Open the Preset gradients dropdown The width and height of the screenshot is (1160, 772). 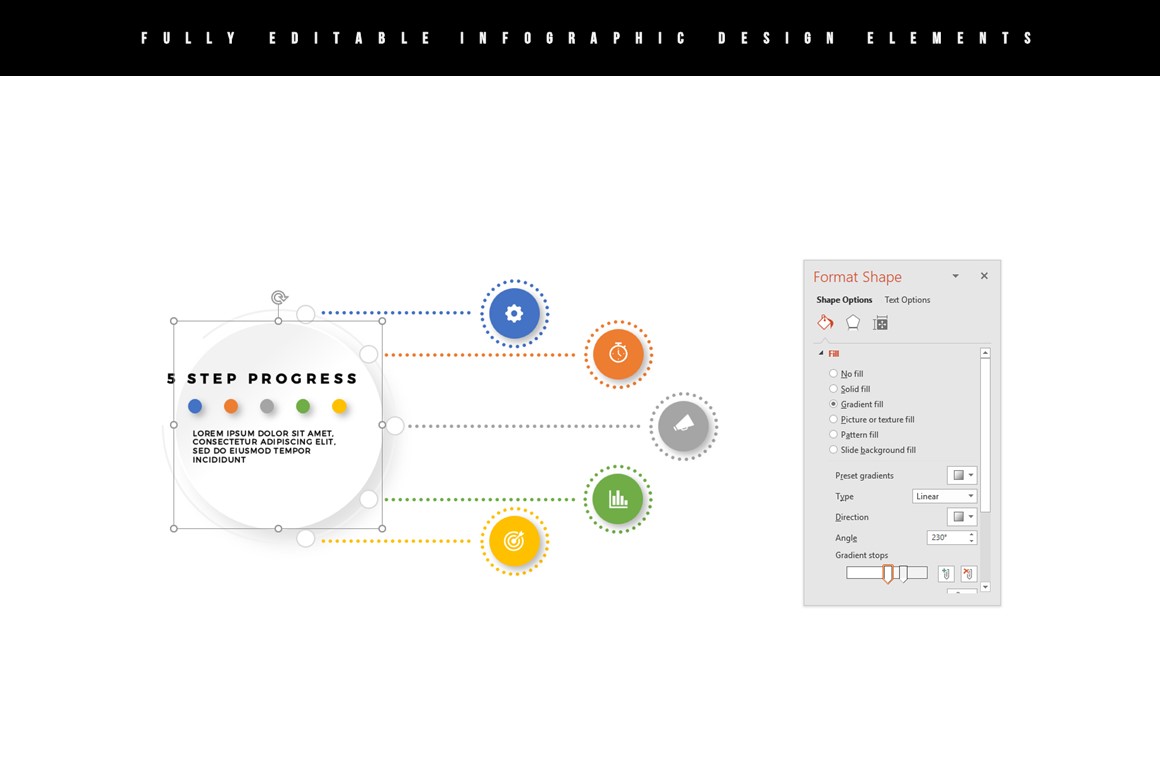961,476
